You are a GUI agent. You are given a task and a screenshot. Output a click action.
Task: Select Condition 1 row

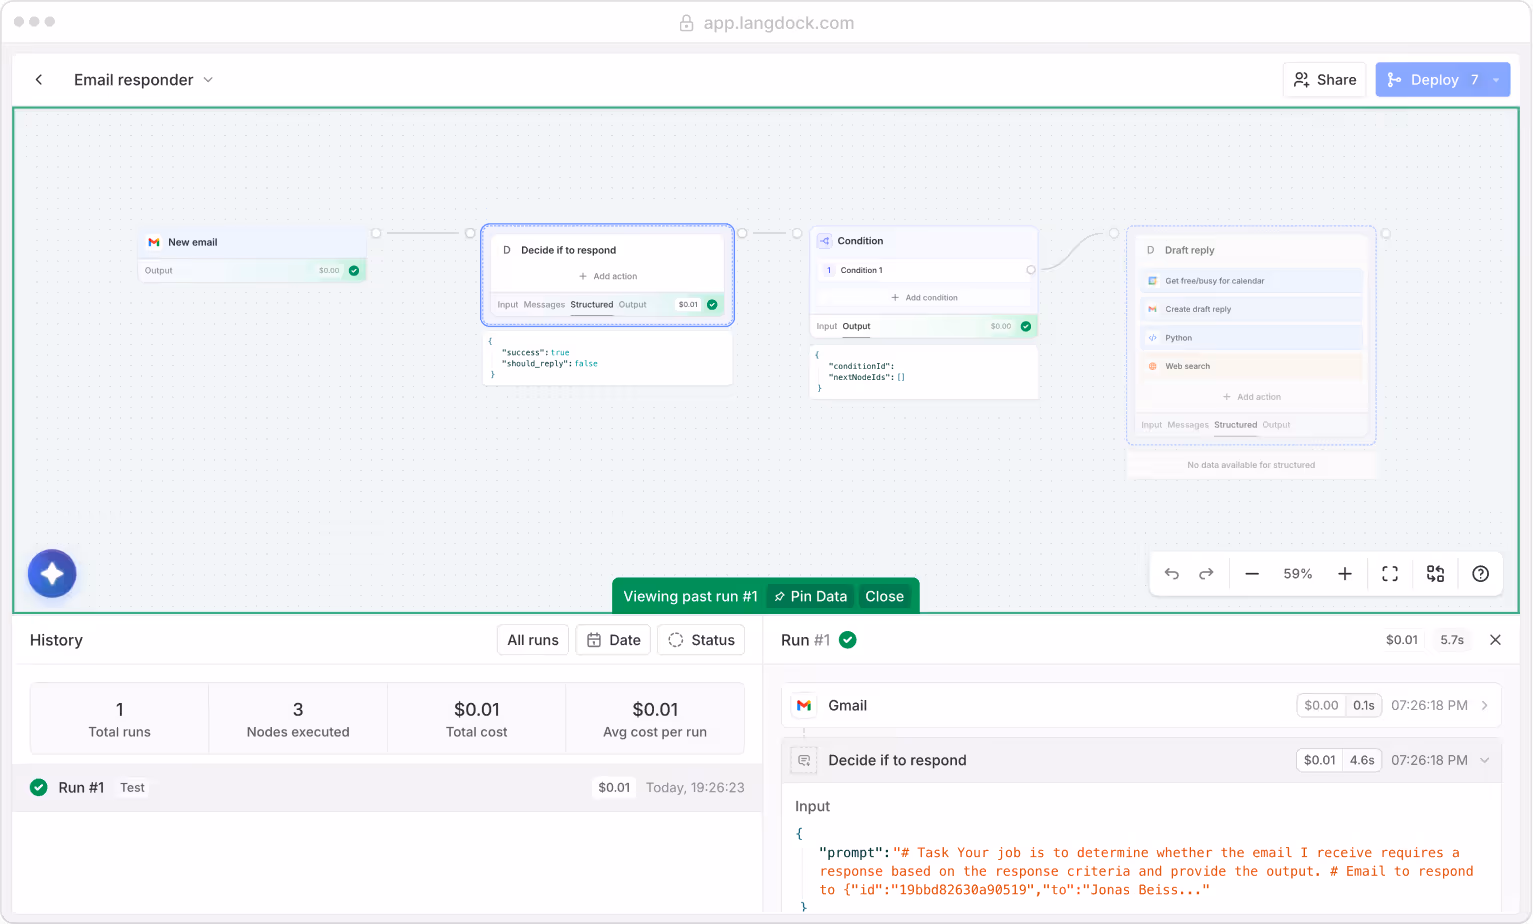924,270
